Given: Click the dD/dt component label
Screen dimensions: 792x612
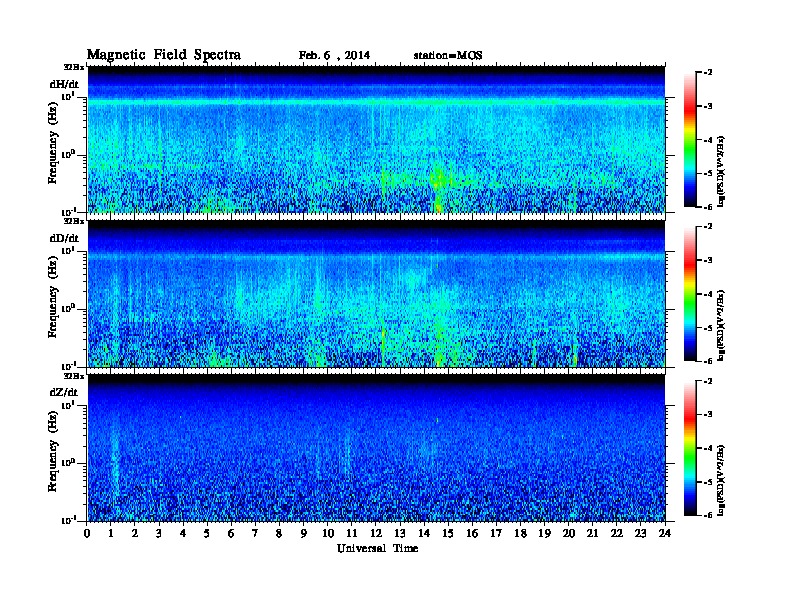Looking at the screenshot, I should [x=64, y=238].
